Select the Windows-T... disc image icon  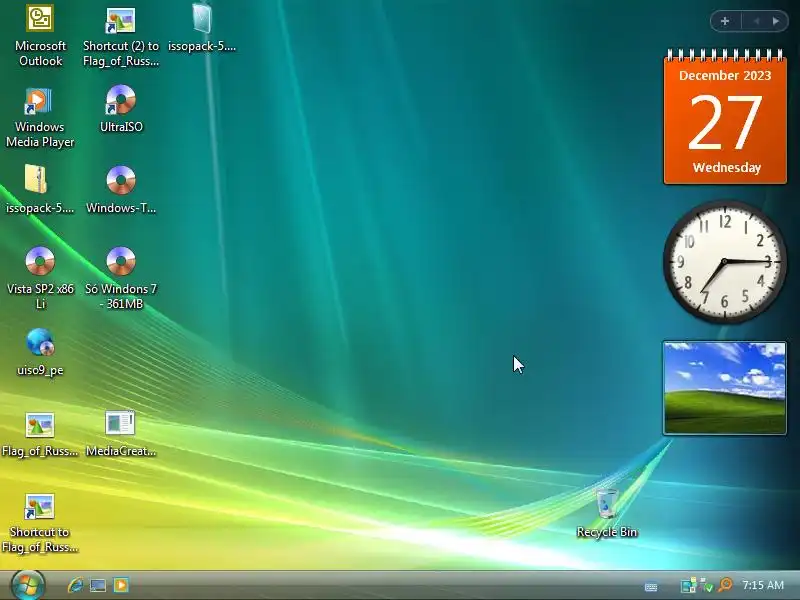121,189
